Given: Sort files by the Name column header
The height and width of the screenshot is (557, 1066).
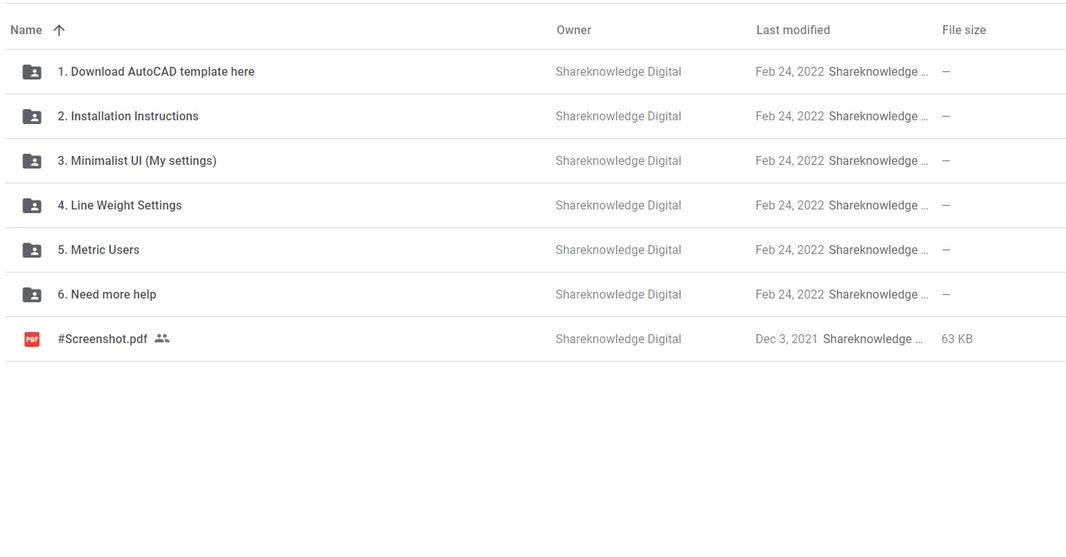Looking at the screenshot, I should pos(26,30).
